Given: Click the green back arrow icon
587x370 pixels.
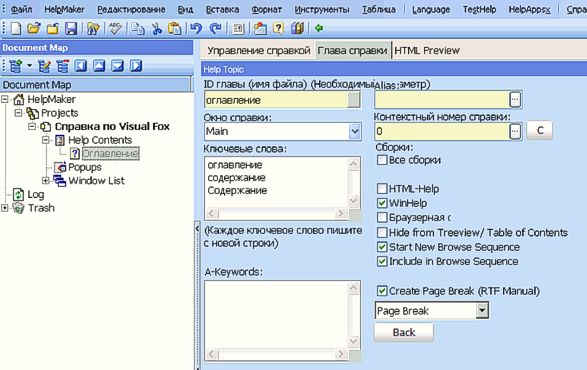Looking at the screenshot, I should coord(319,28).
